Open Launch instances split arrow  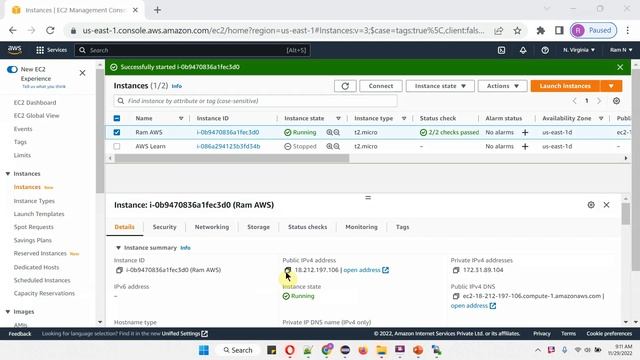point(611,86)
